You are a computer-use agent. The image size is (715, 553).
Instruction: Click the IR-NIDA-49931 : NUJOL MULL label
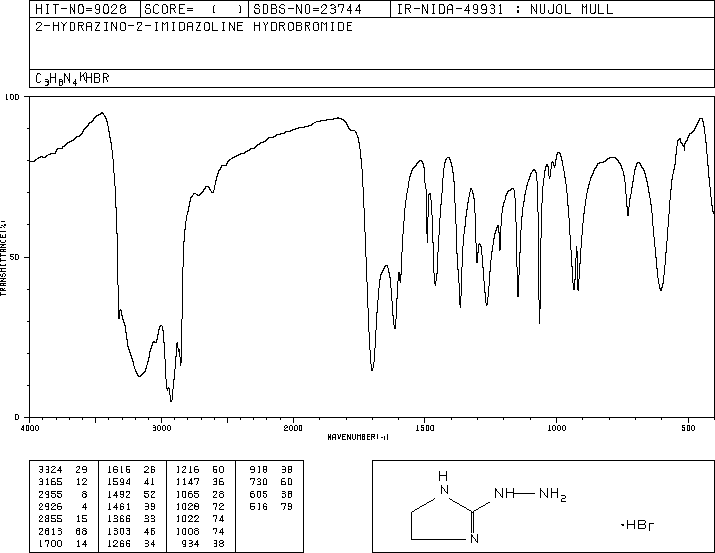(505, 9)
